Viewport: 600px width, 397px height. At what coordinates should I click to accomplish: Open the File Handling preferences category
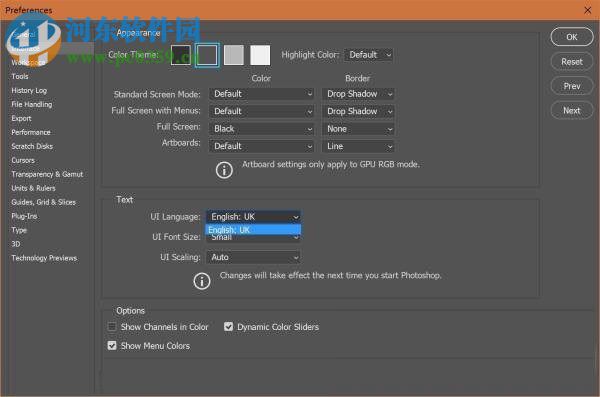[x=32, y=105]
